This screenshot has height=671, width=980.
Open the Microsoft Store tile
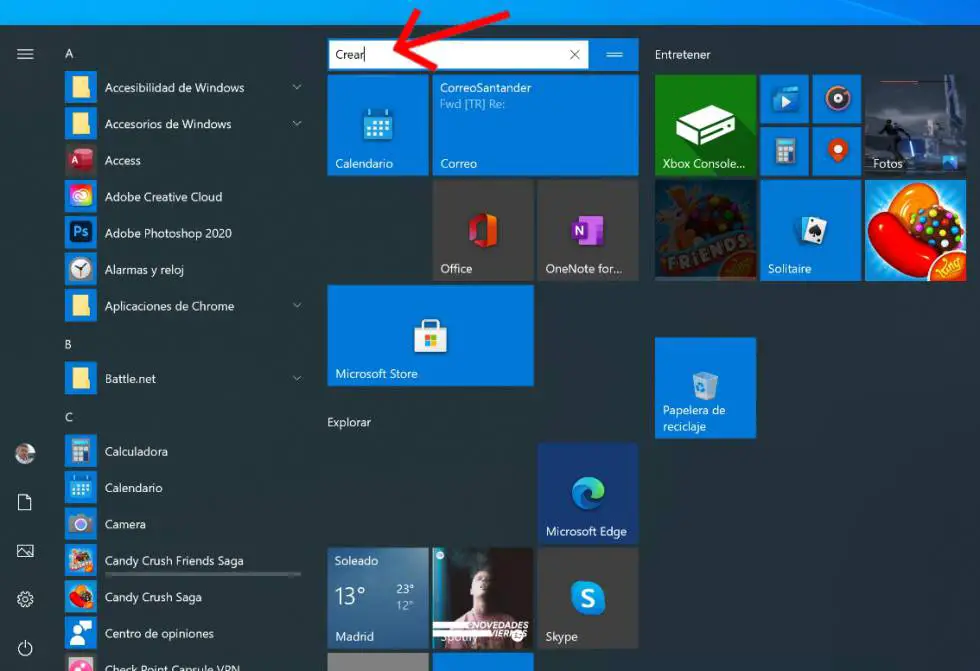[431, 336]
